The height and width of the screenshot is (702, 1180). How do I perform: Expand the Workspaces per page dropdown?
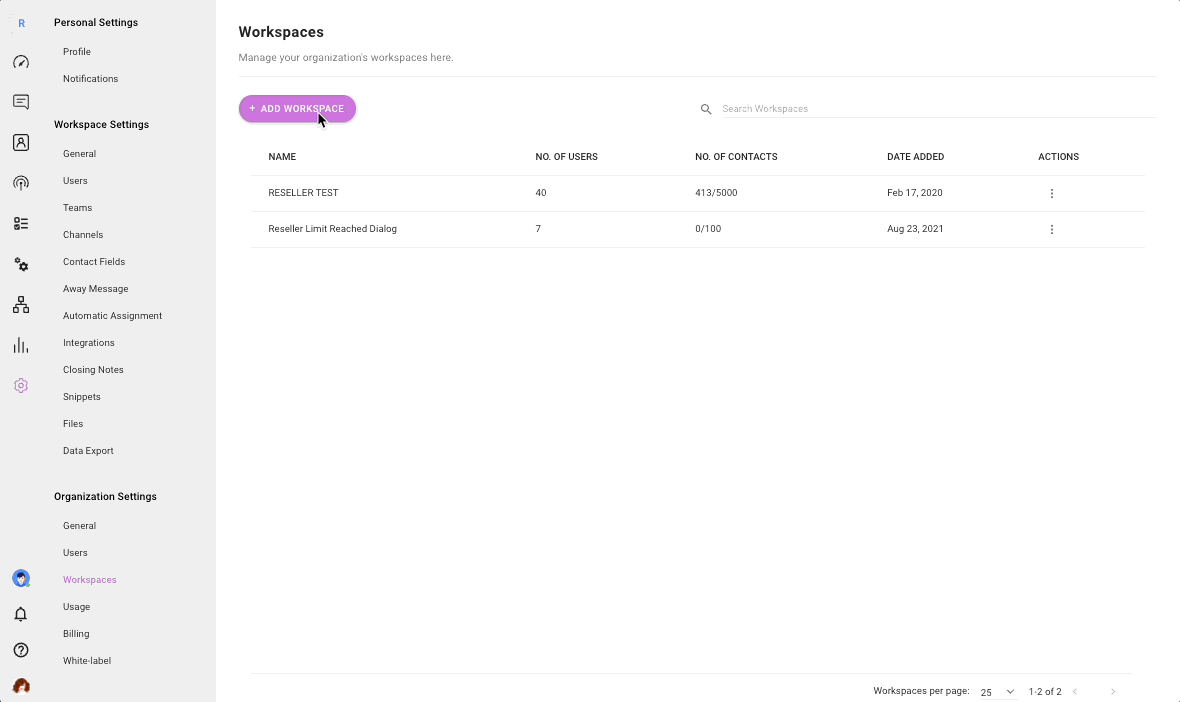[x=997, y=692]
